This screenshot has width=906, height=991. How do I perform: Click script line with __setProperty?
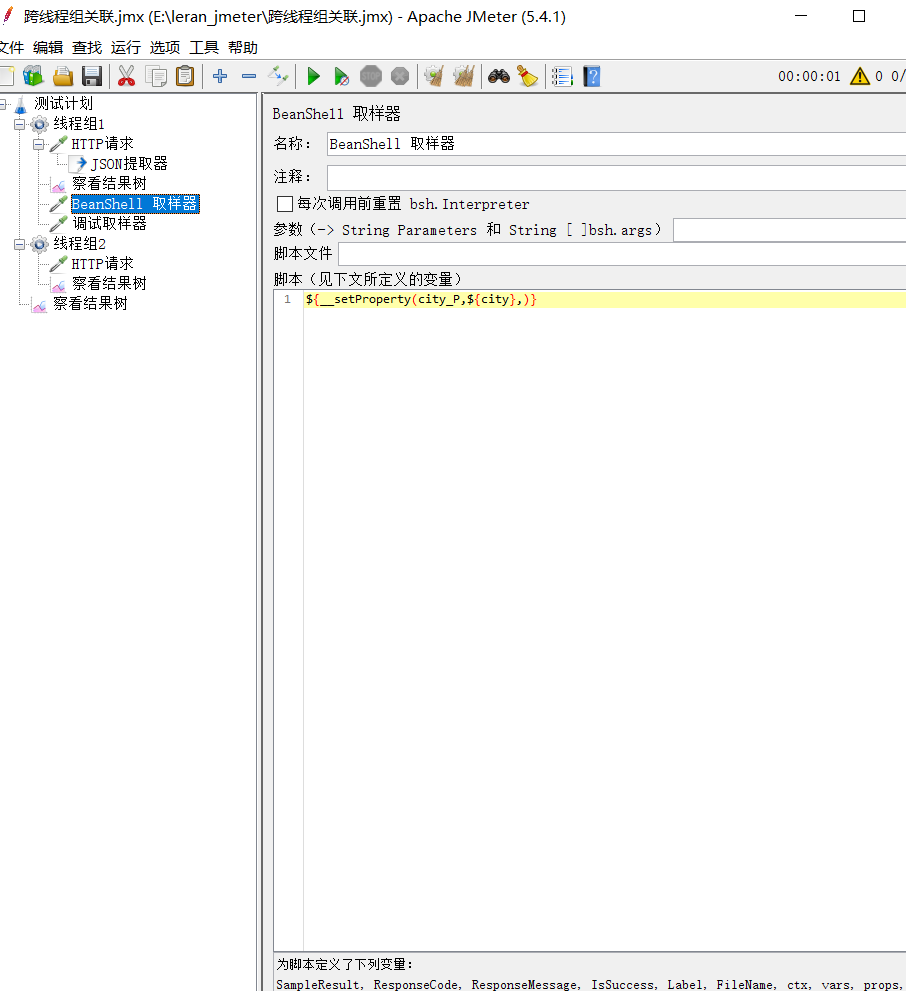point(421,300)
